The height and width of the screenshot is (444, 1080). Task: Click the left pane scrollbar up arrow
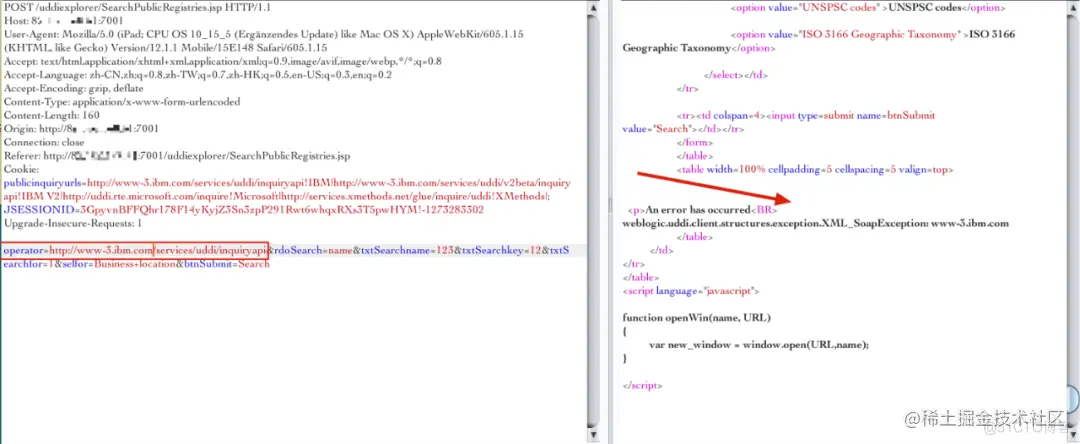(x=593, y=7)
